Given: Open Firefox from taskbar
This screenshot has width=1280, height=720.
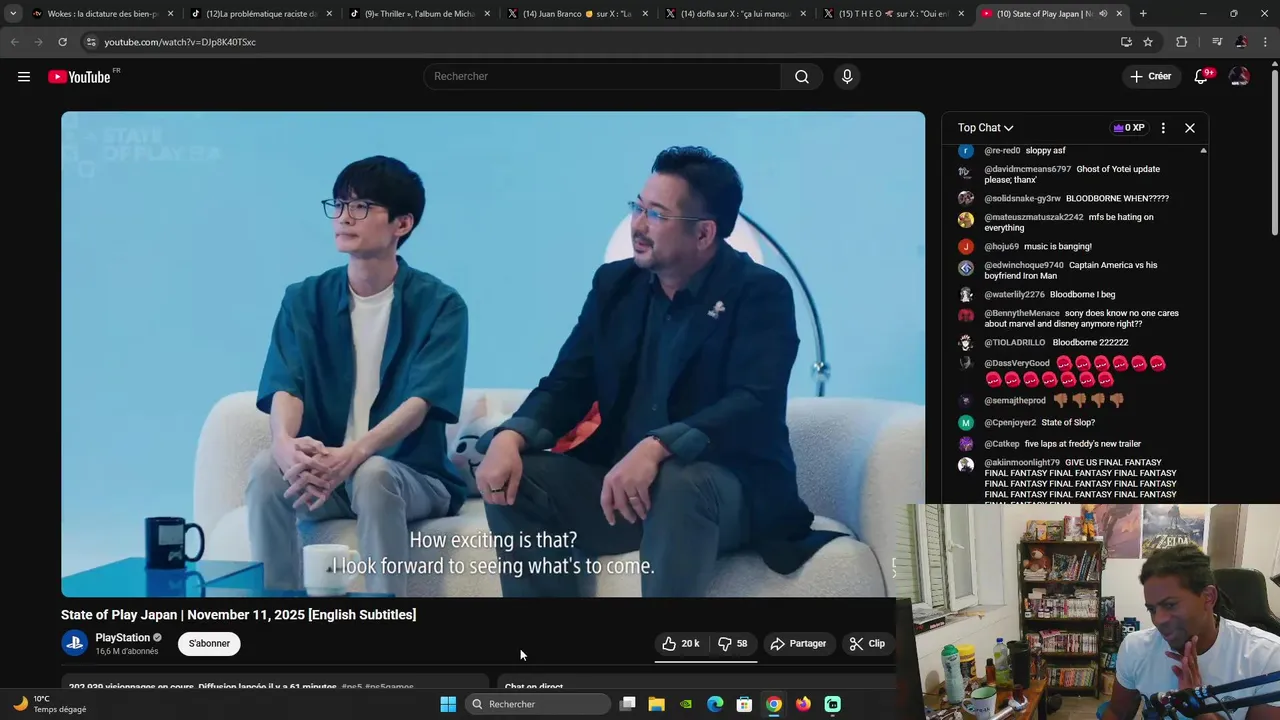Looking at the screenshot, I should click(x=803, y=704).
